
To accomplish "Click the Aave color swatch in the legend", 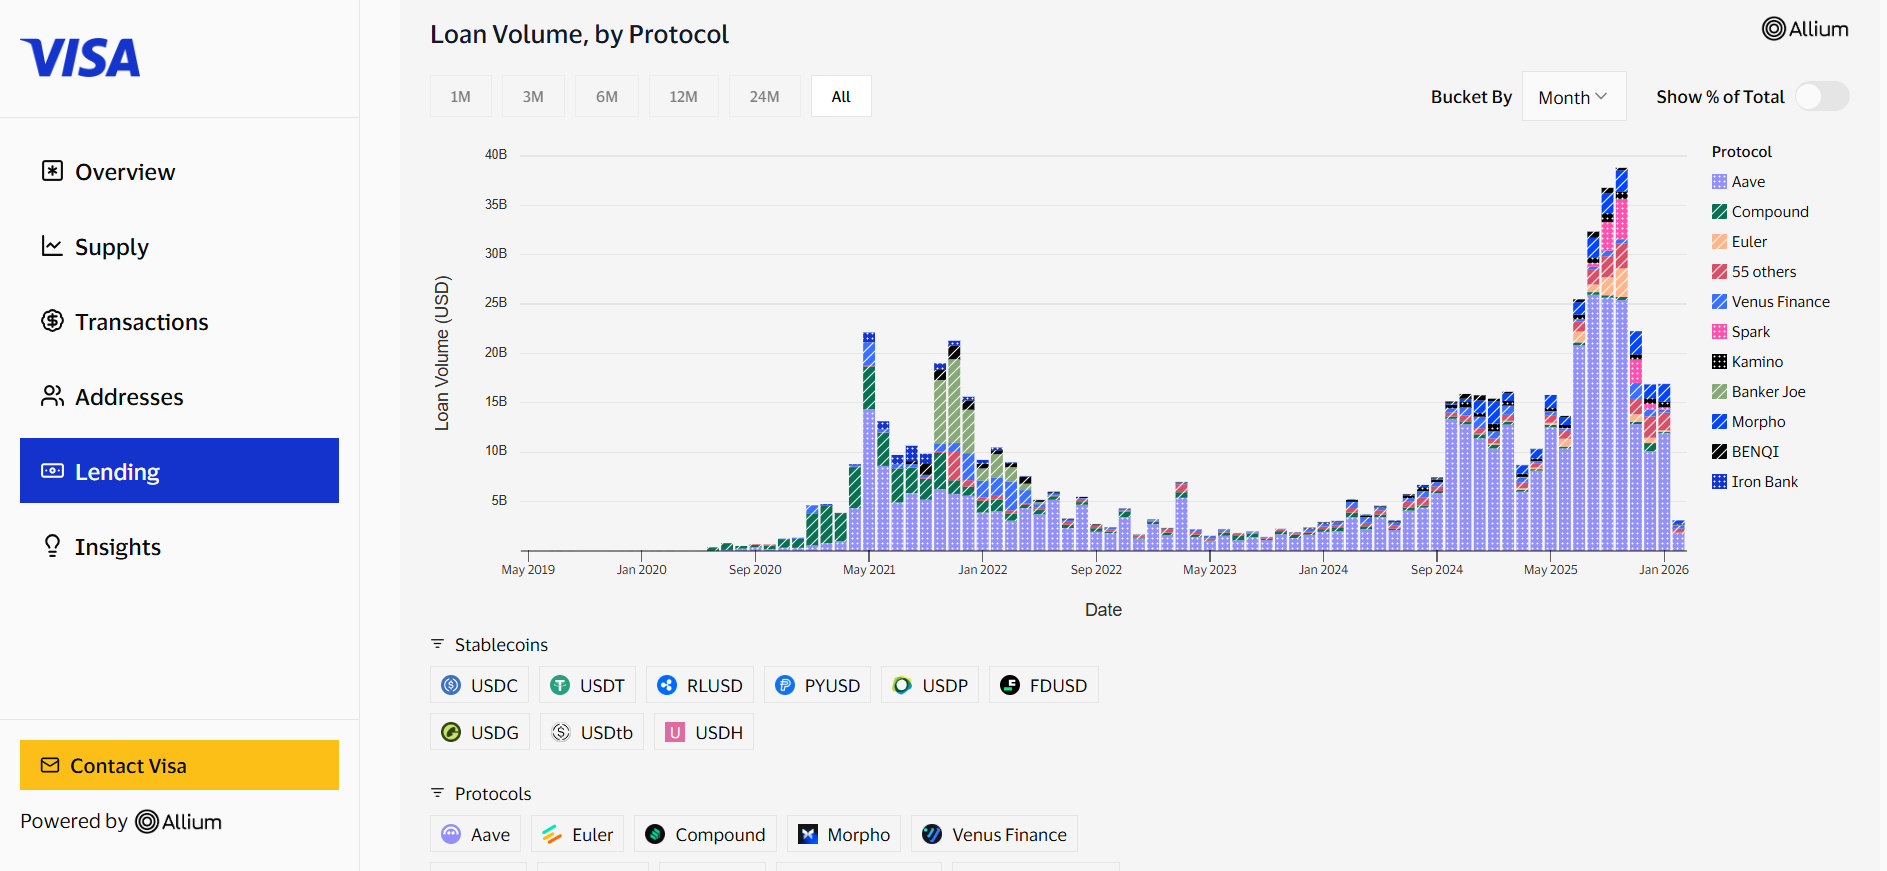I will point(1719,181).
